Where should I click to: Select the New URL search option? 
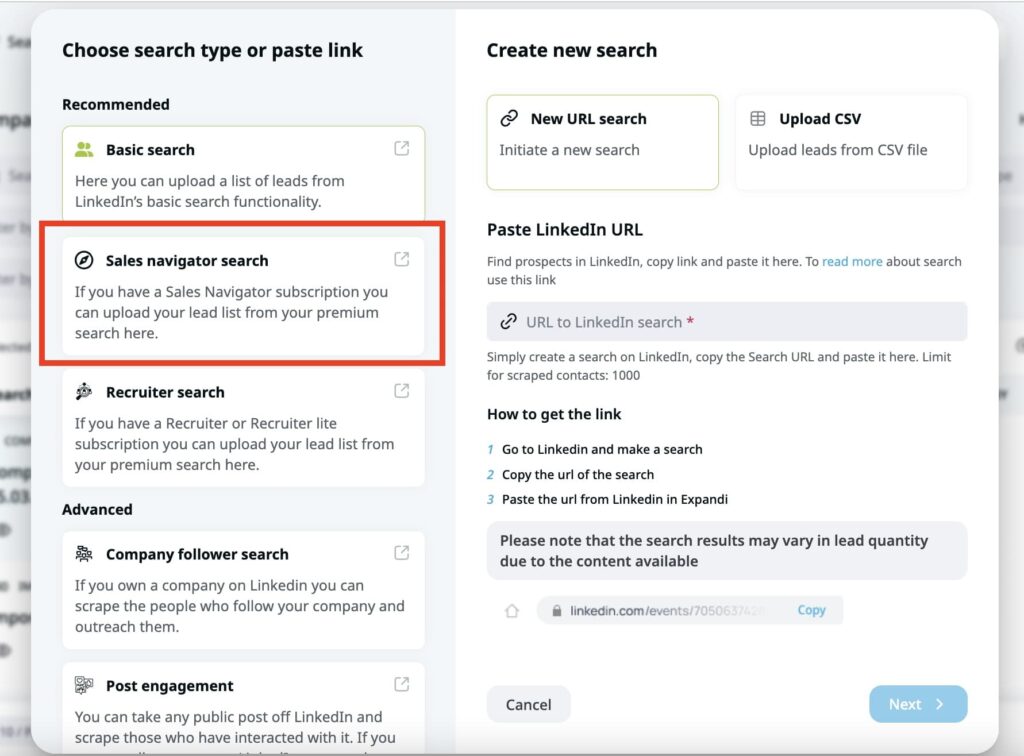[x=602, y=142]
